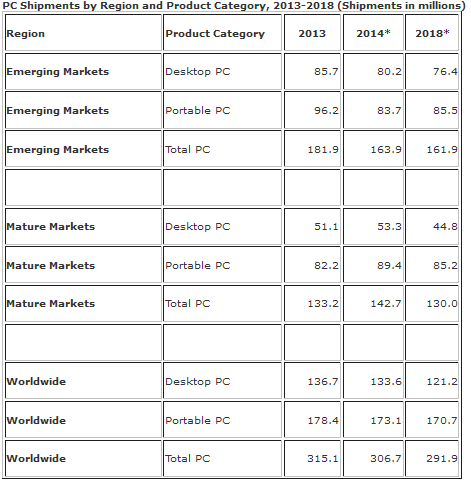Image resolution: width=471 pixels, height=483 pixels.
Task: Click Mature Markets Desktop PC value 51.1
Action: pyautogui.click(x=326, y=227)
